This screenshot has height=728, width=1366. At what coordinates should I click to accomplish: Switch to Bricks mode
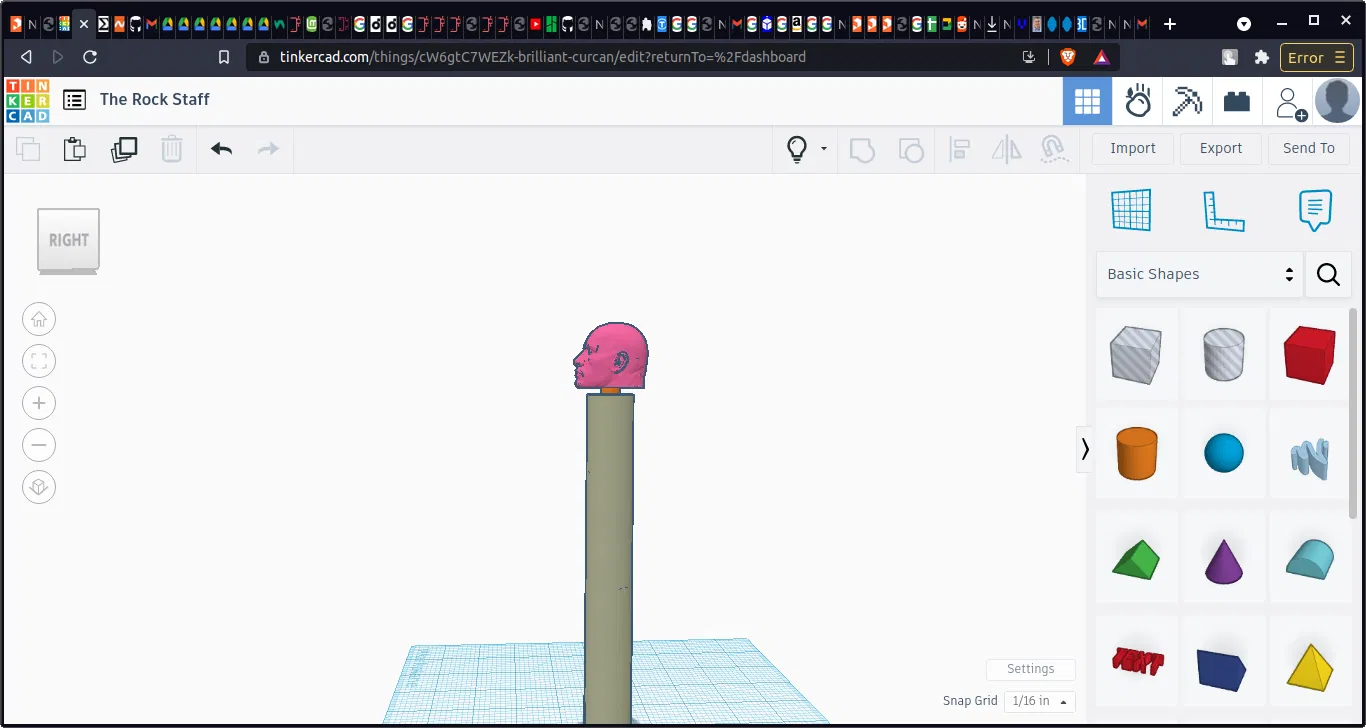pos(1237,101)
